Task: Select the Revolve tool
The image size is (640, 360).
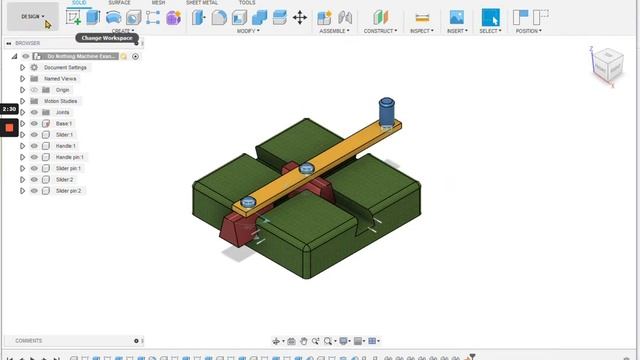Action: (113, 18)
